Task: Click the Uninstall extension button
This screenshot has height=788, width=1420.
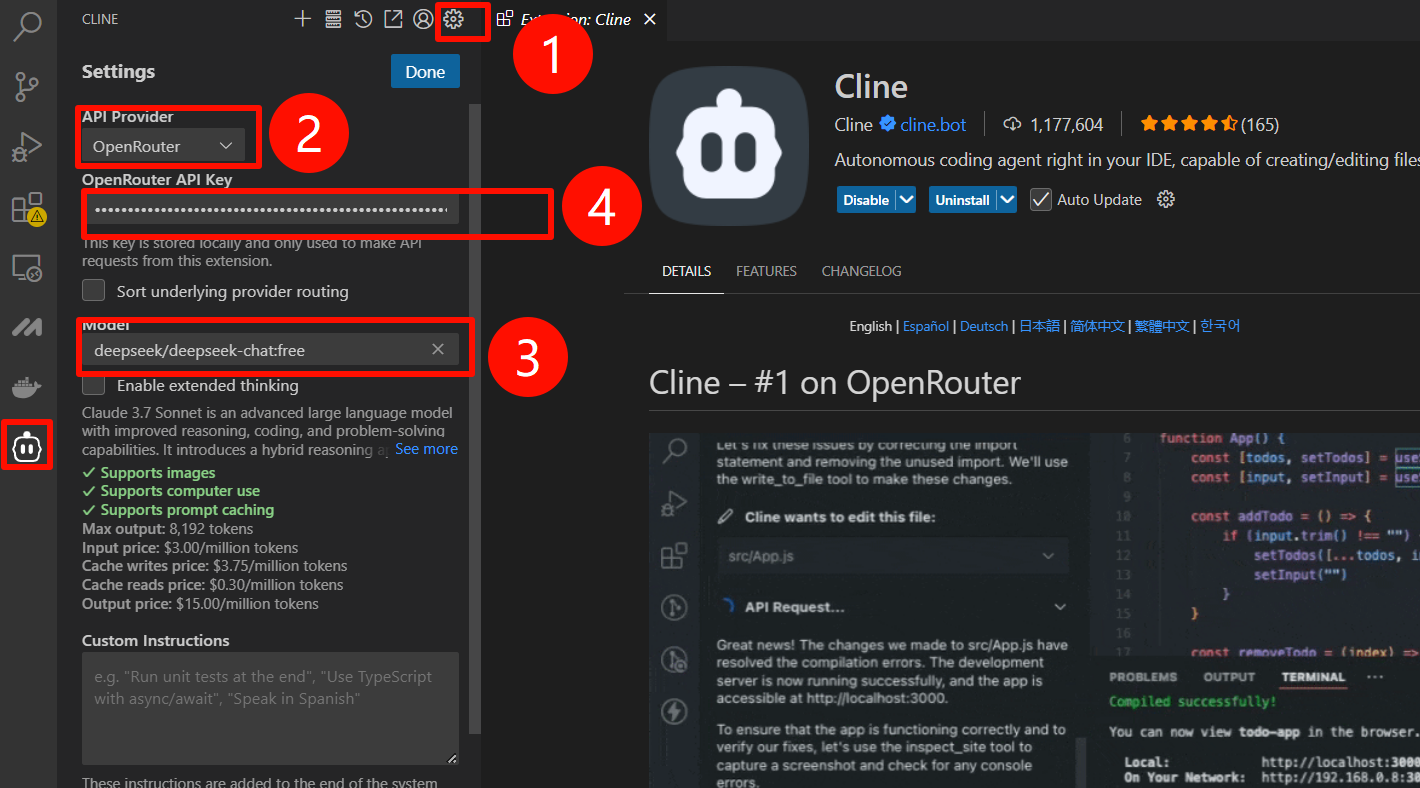Action: [962, 199]
